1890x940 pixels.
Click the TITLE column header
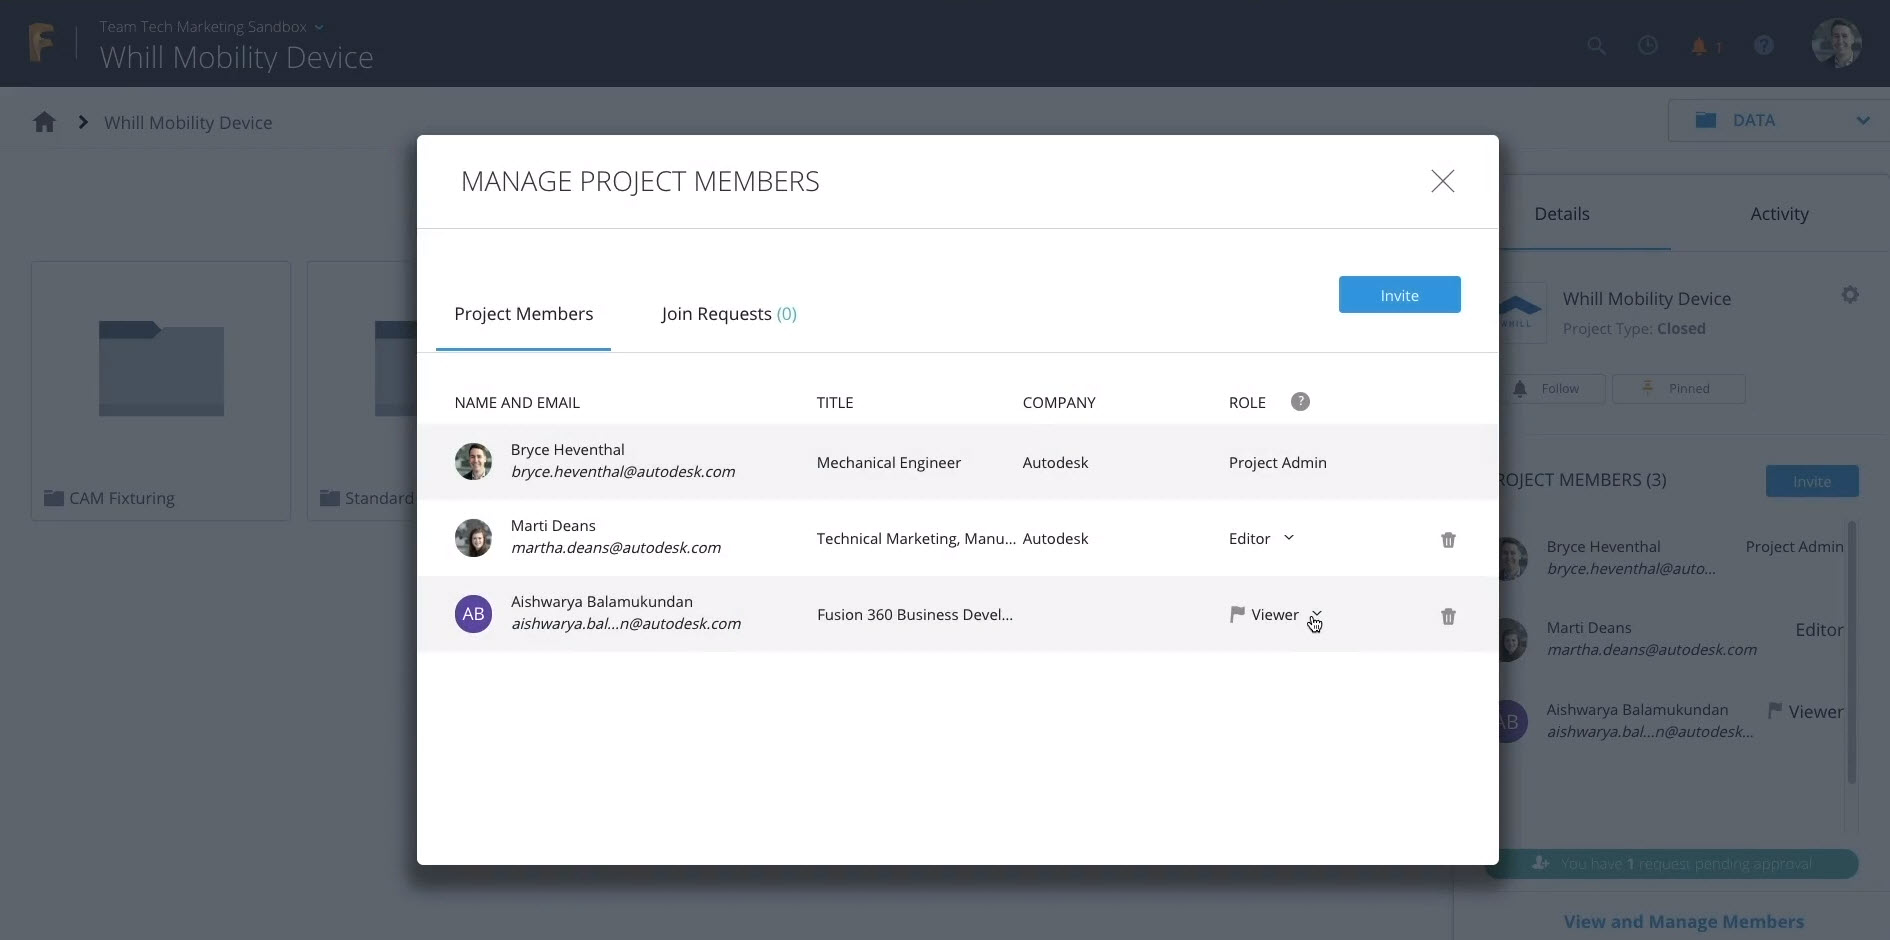835,402
